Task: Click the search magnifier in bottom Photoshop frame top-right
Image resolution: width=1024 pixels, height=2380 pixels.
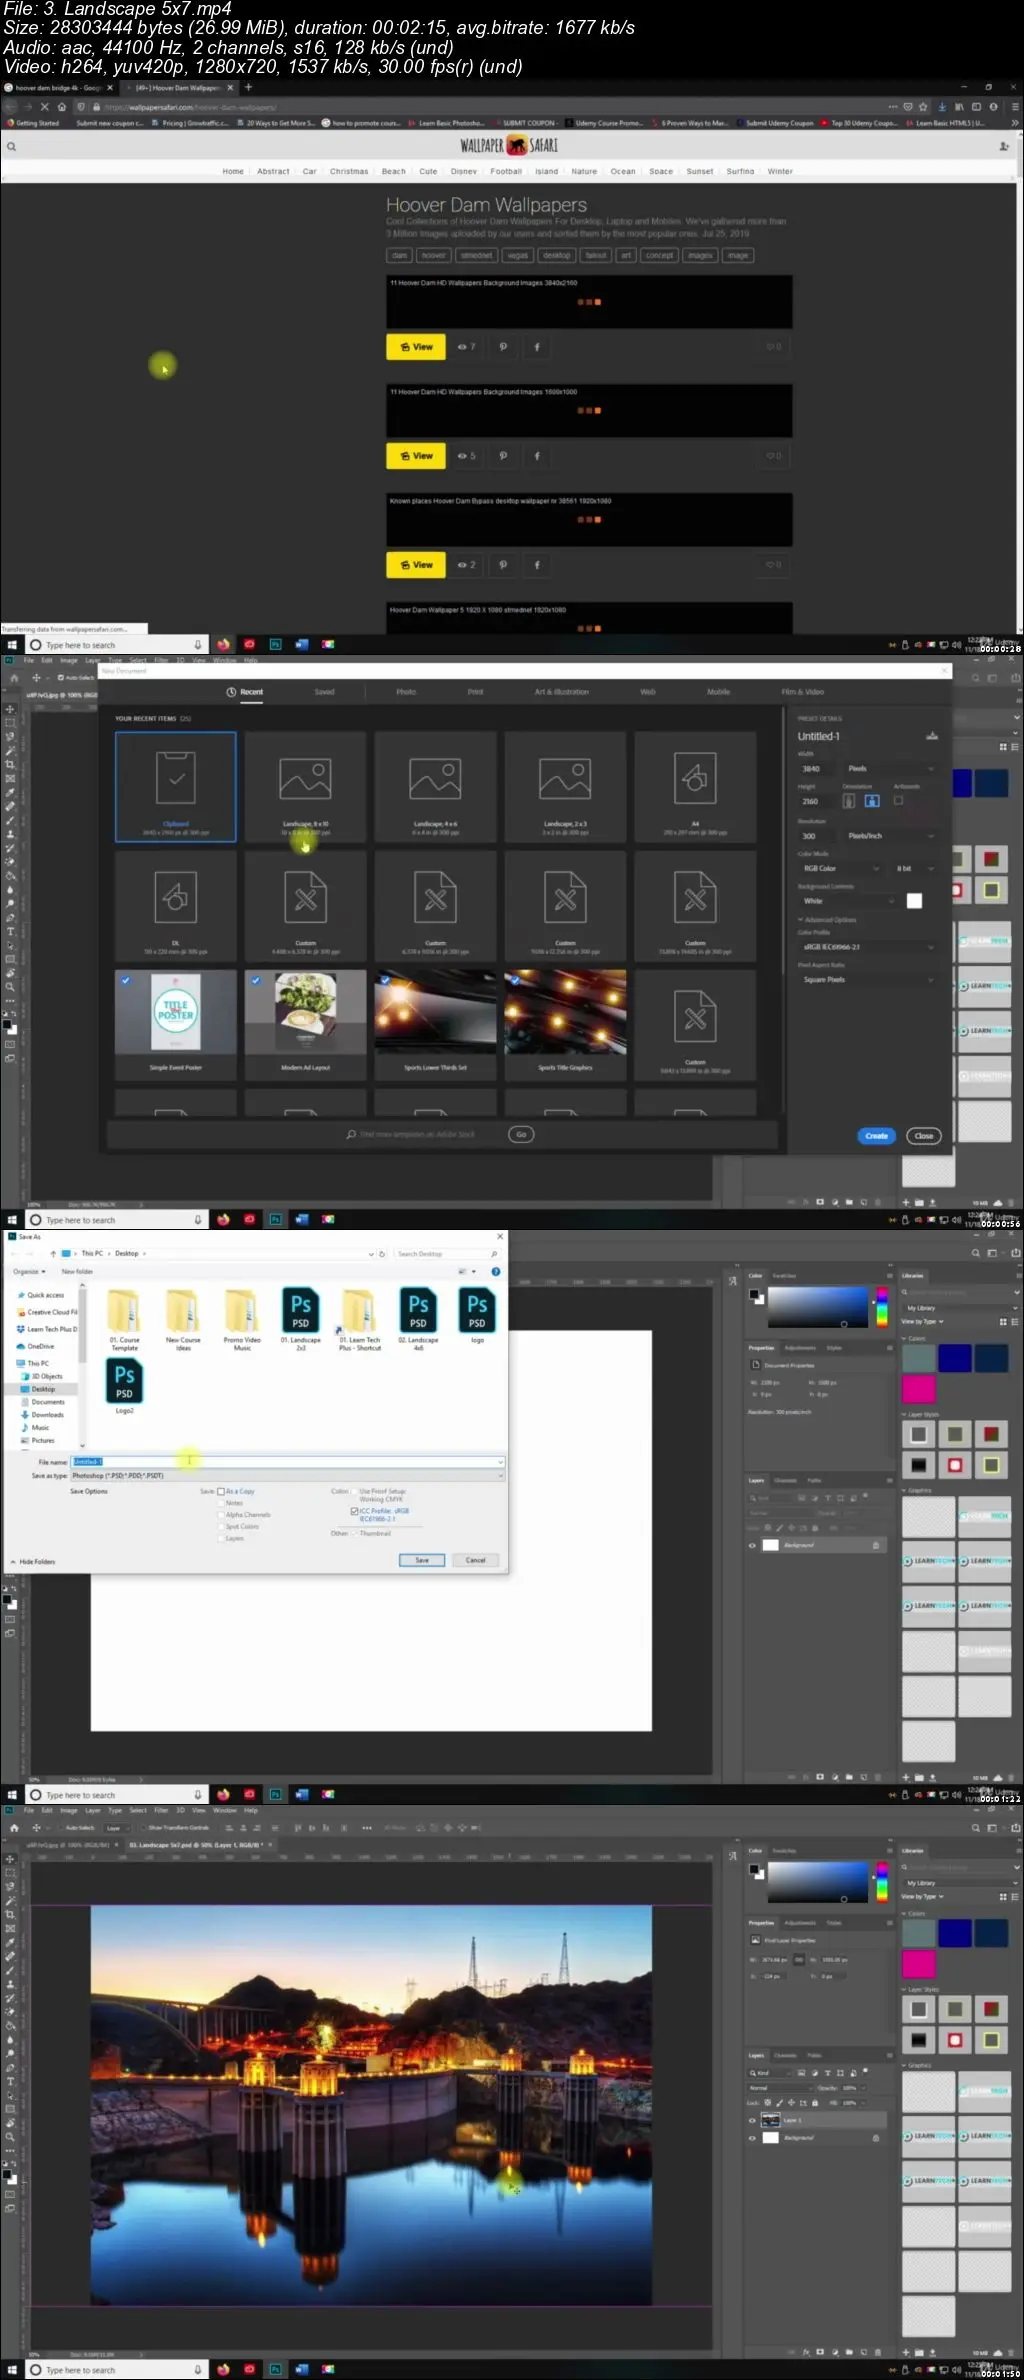Action: [x=976, y=1828]
